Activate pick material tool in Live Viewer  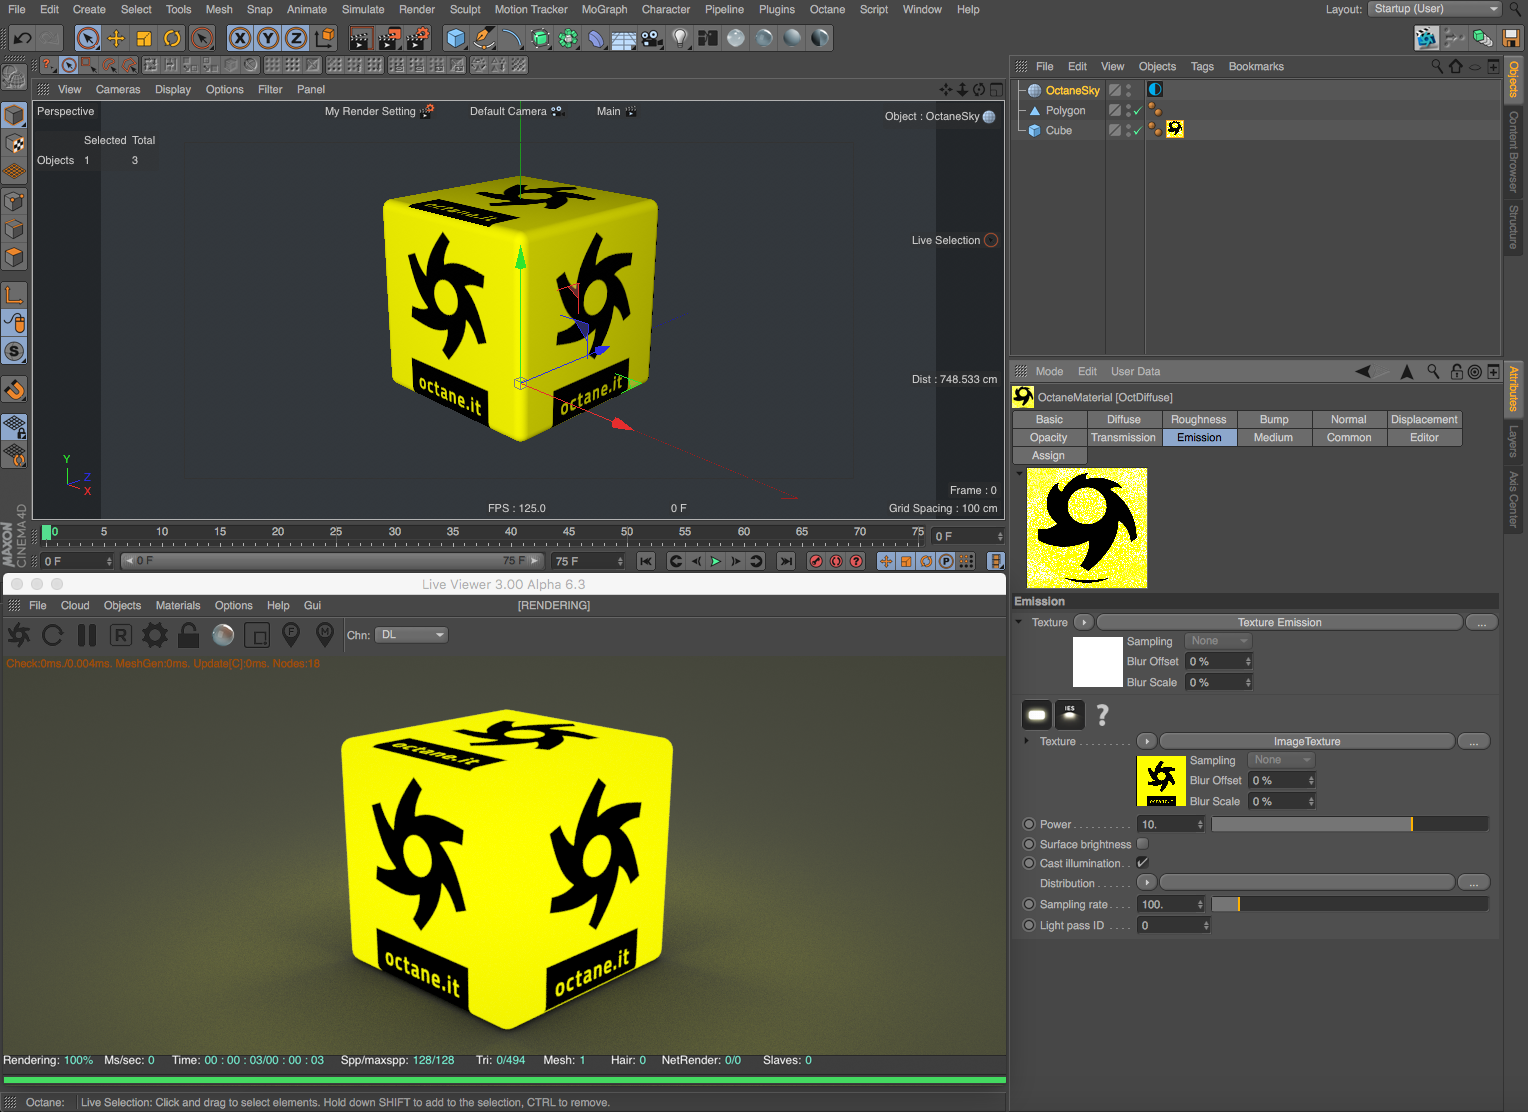point(325,635)
